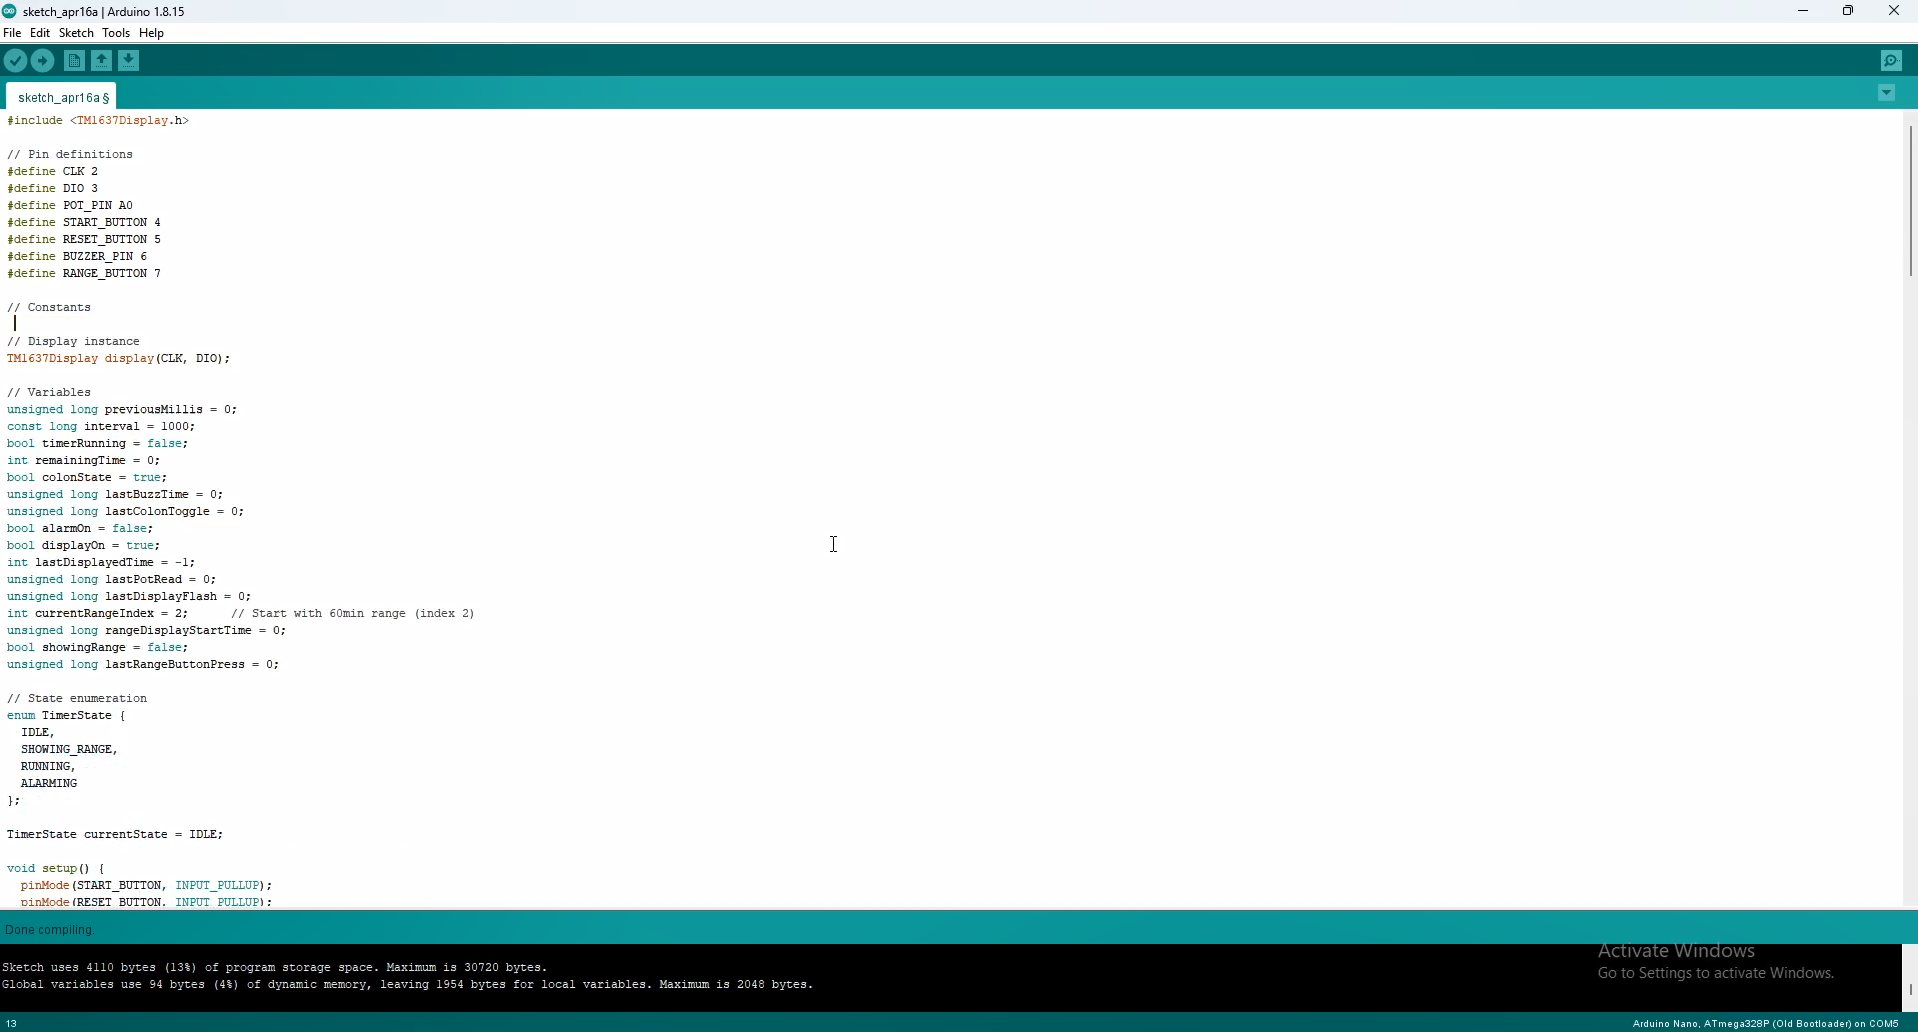Click in the void setup() line
The image size is (1918, 1032).
click(x=56, y=869)
